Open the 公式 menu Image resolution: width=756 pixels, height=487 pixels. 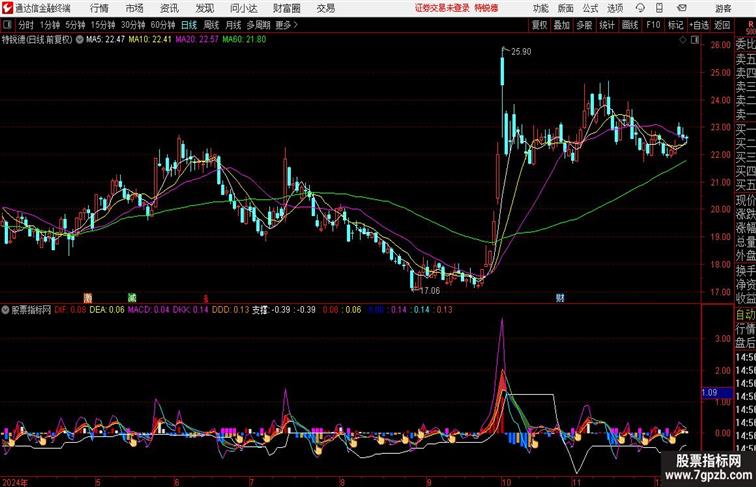click(x=590, y=8)
